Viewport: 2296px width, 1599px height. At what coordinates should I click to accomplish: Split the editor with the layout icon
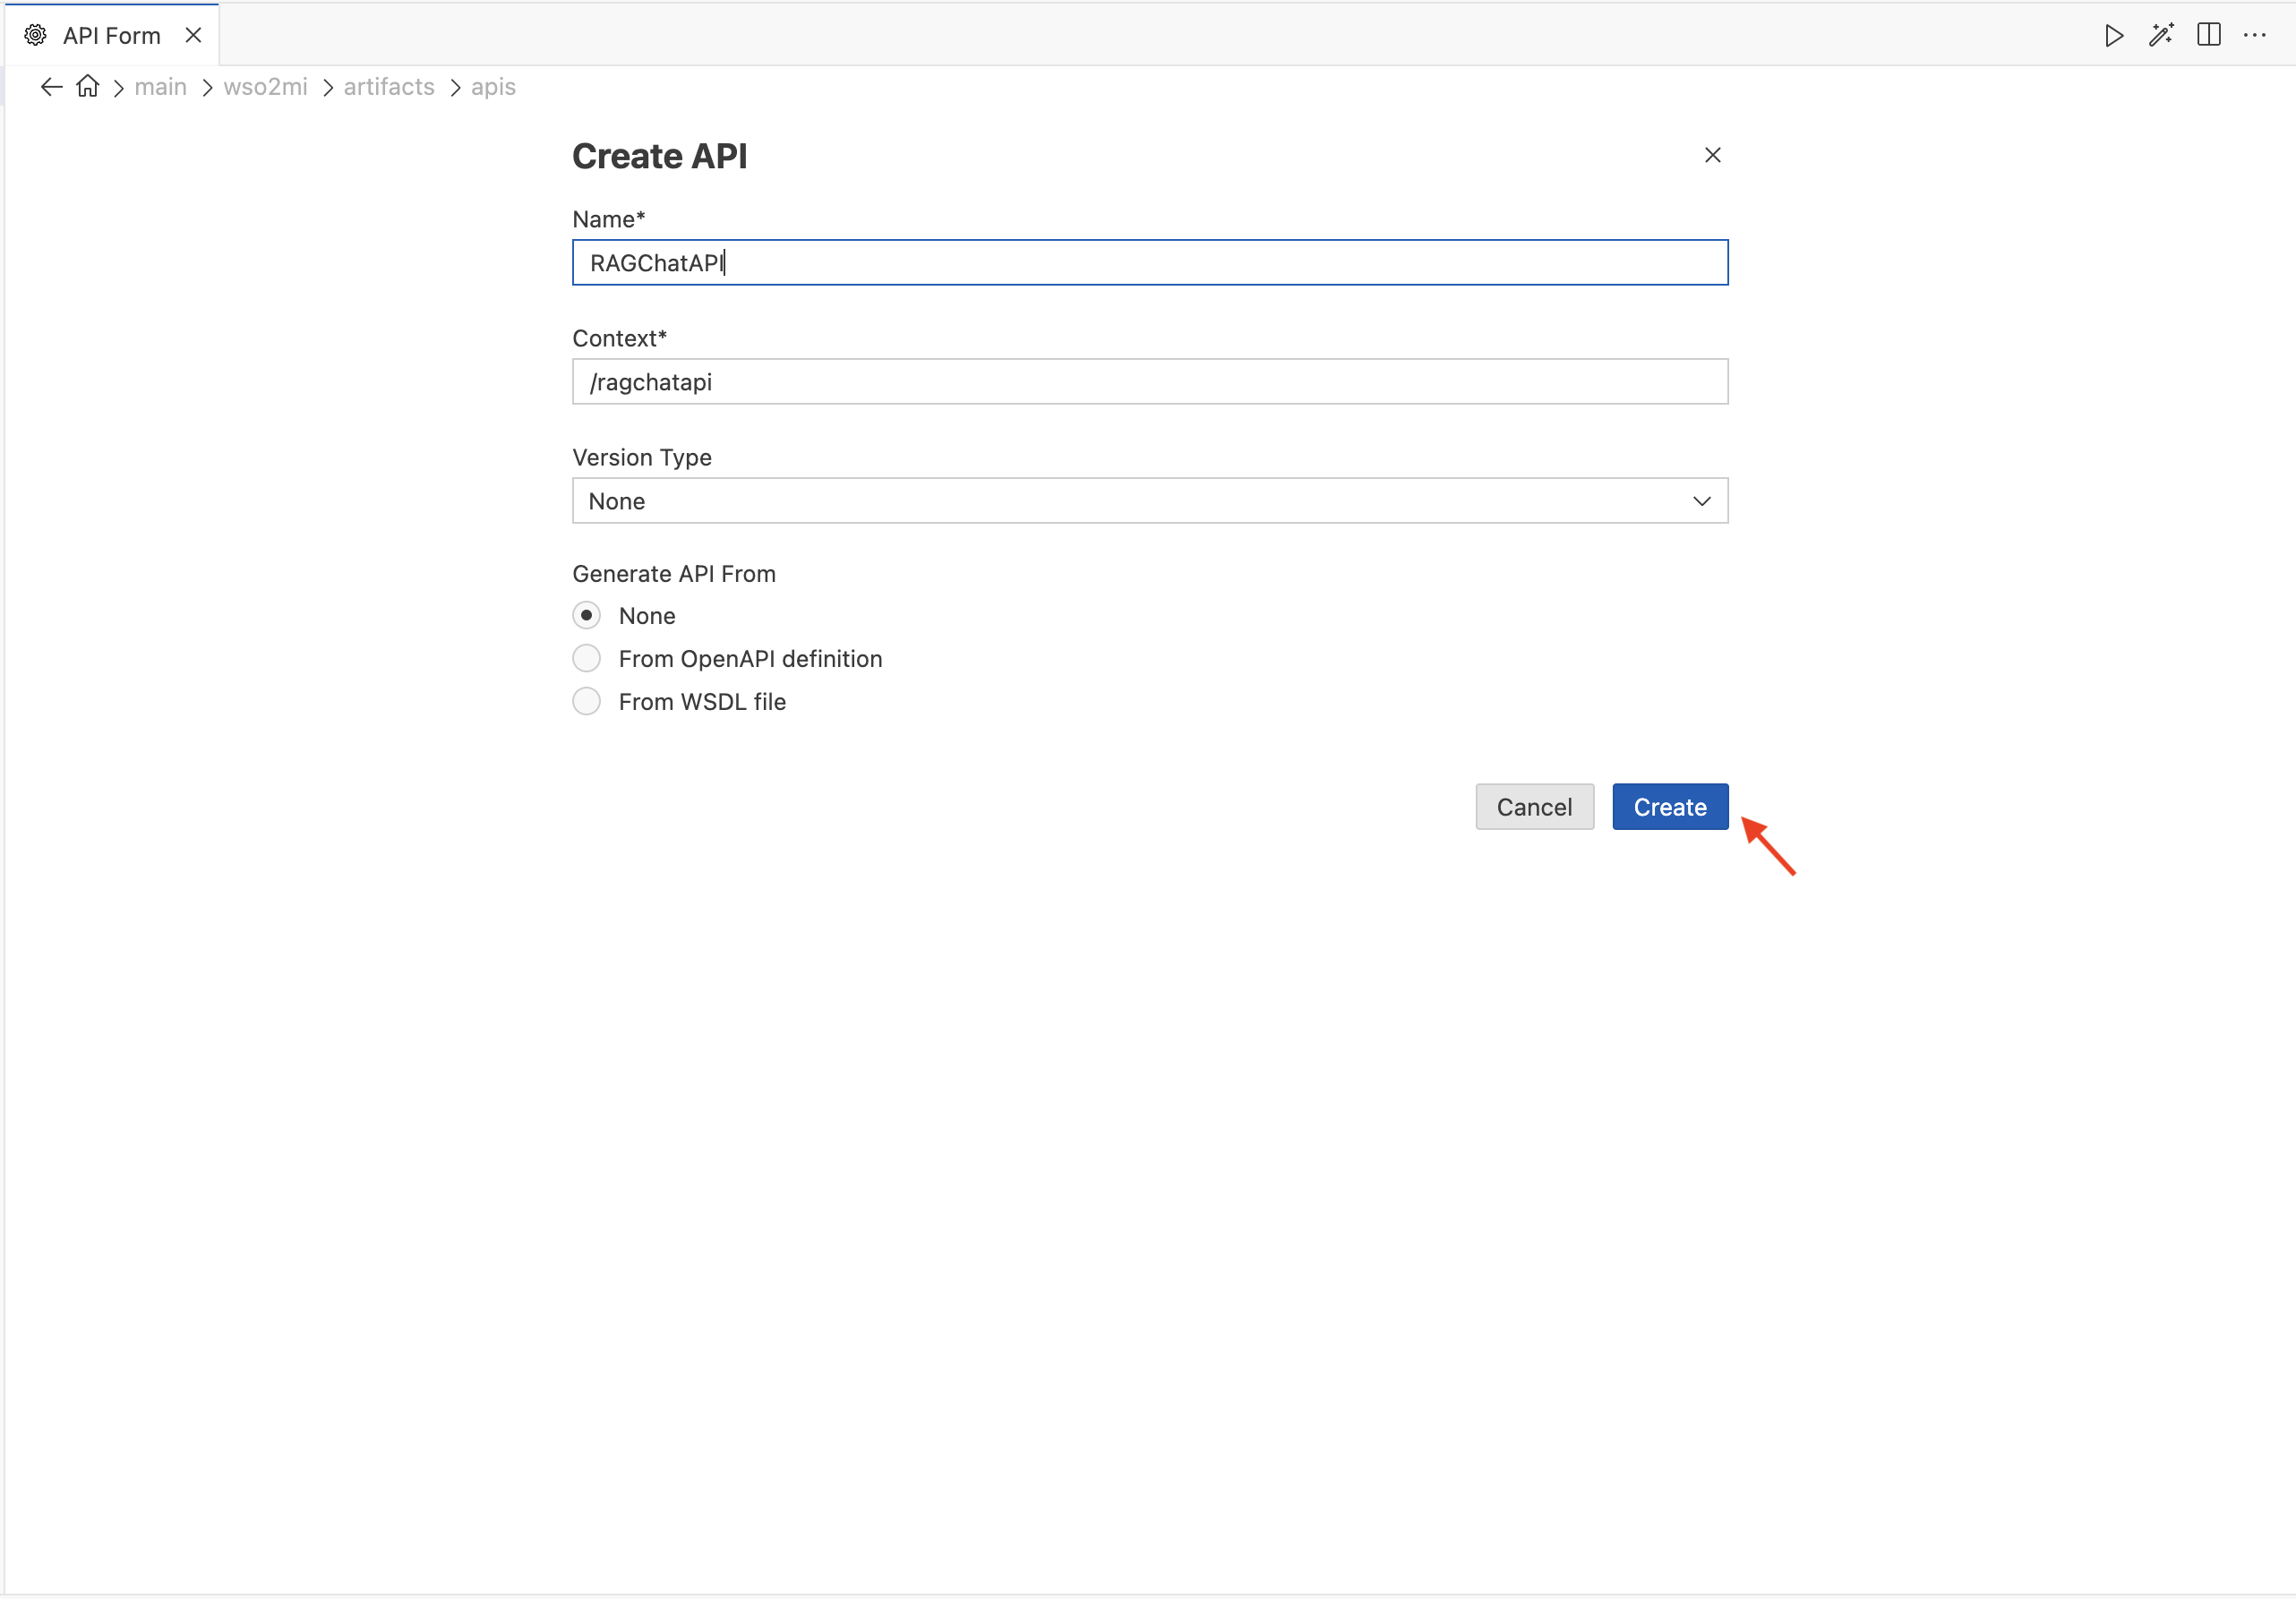pos(2209,35)
